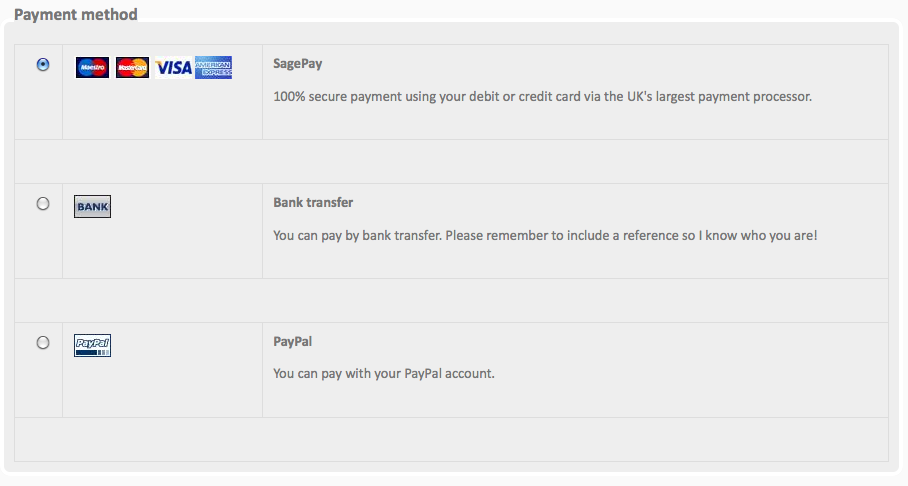Click the VISA card logo
Viewport: 908px width, 486px height.
click(174, 68)
